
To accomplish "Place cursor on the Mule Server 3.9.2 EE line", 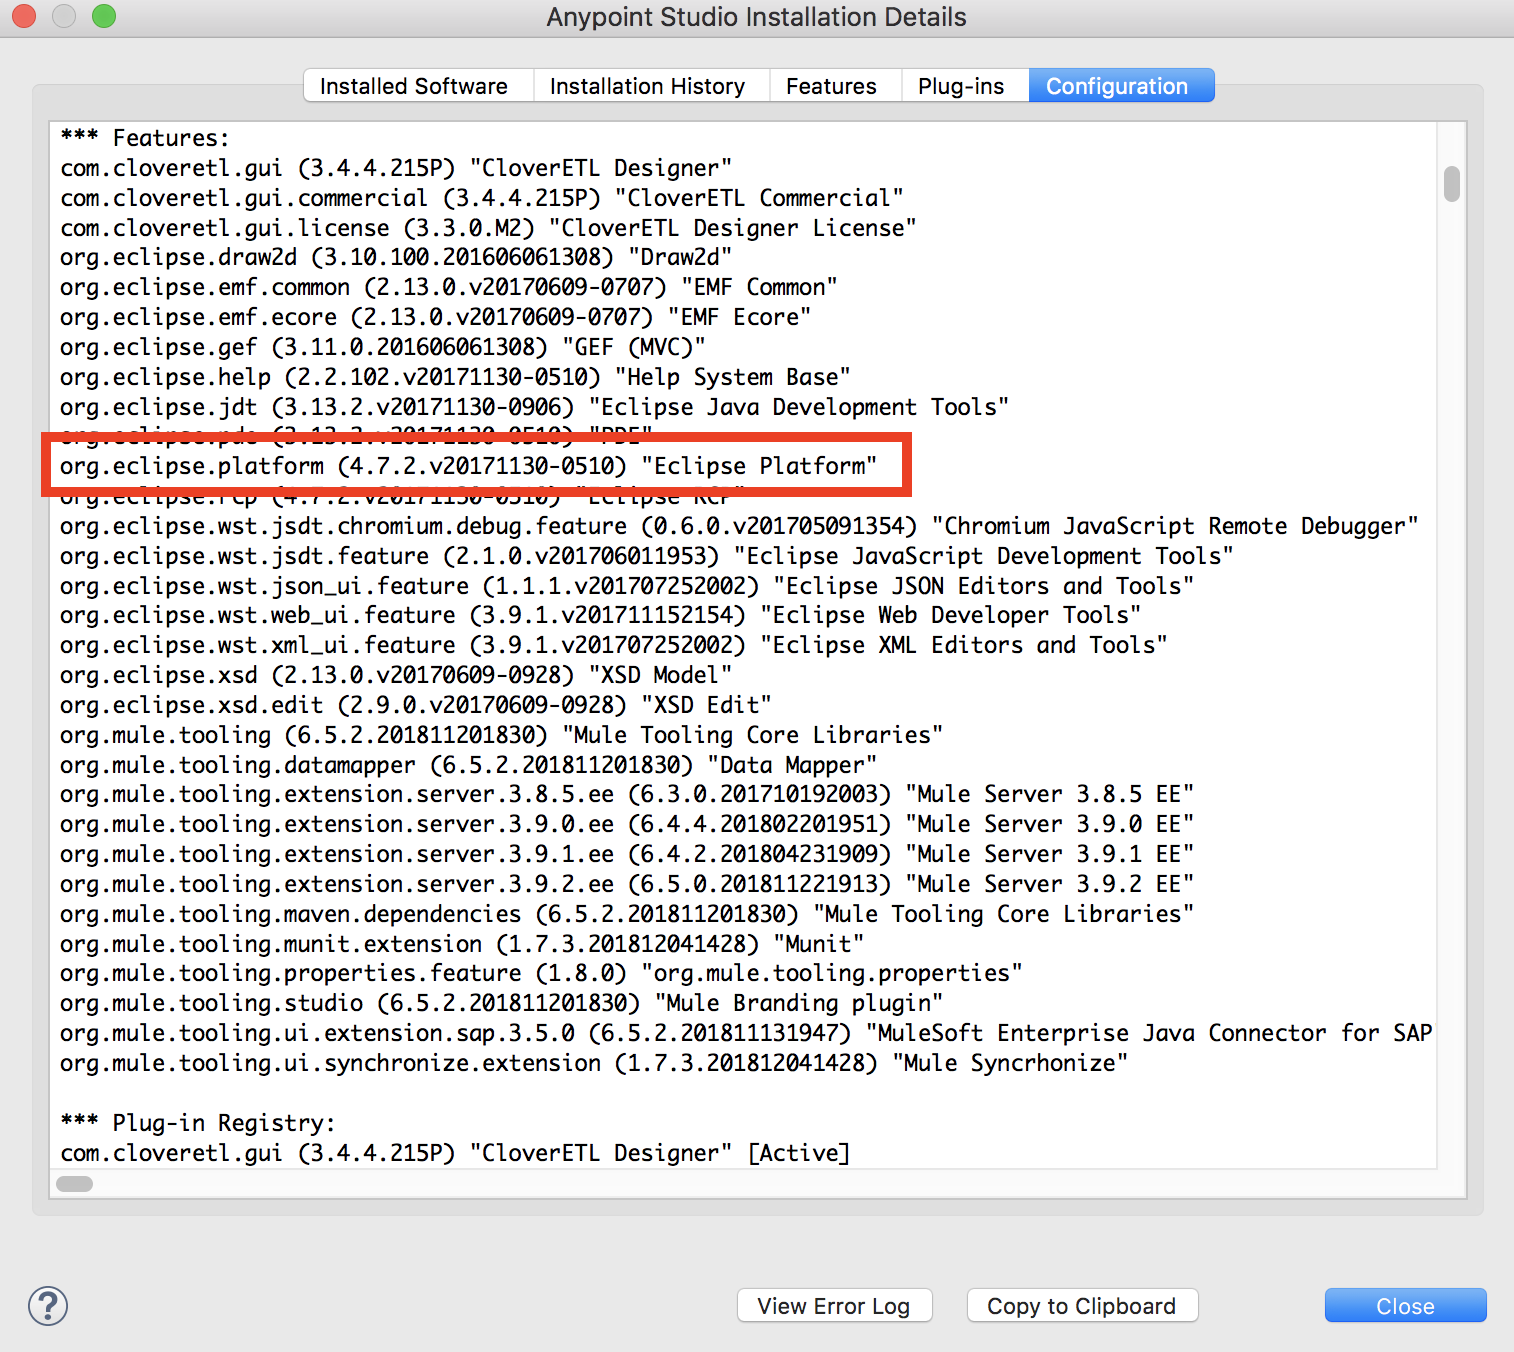I will (x=626, y=884).
